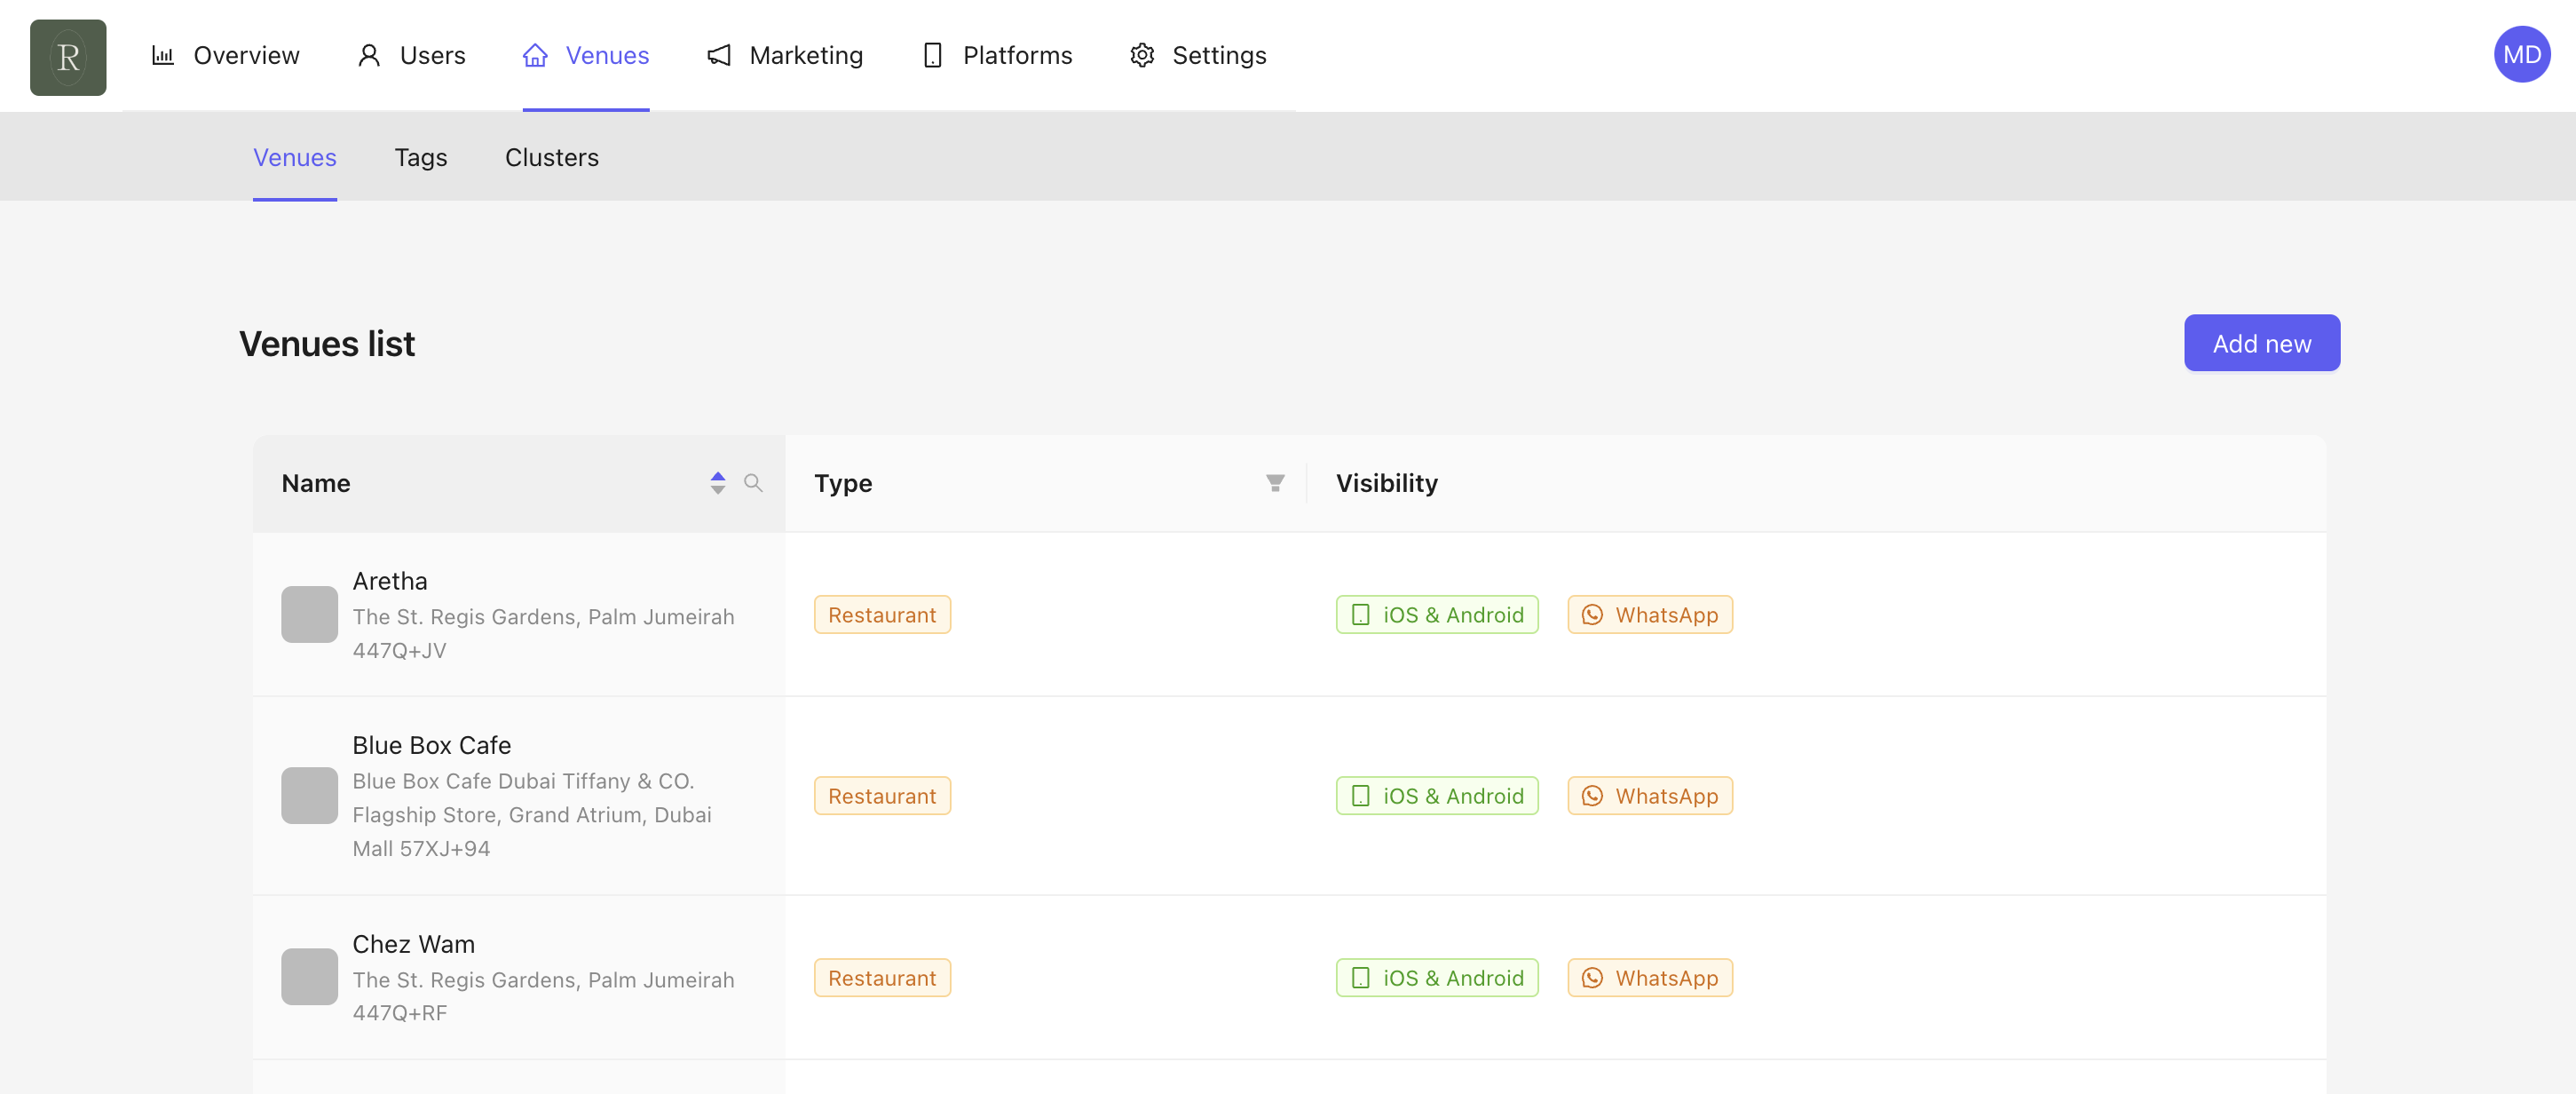Open the Overview chart icon tab
The height and width of the screenshot is (1094, 2576).
point(163,55)
